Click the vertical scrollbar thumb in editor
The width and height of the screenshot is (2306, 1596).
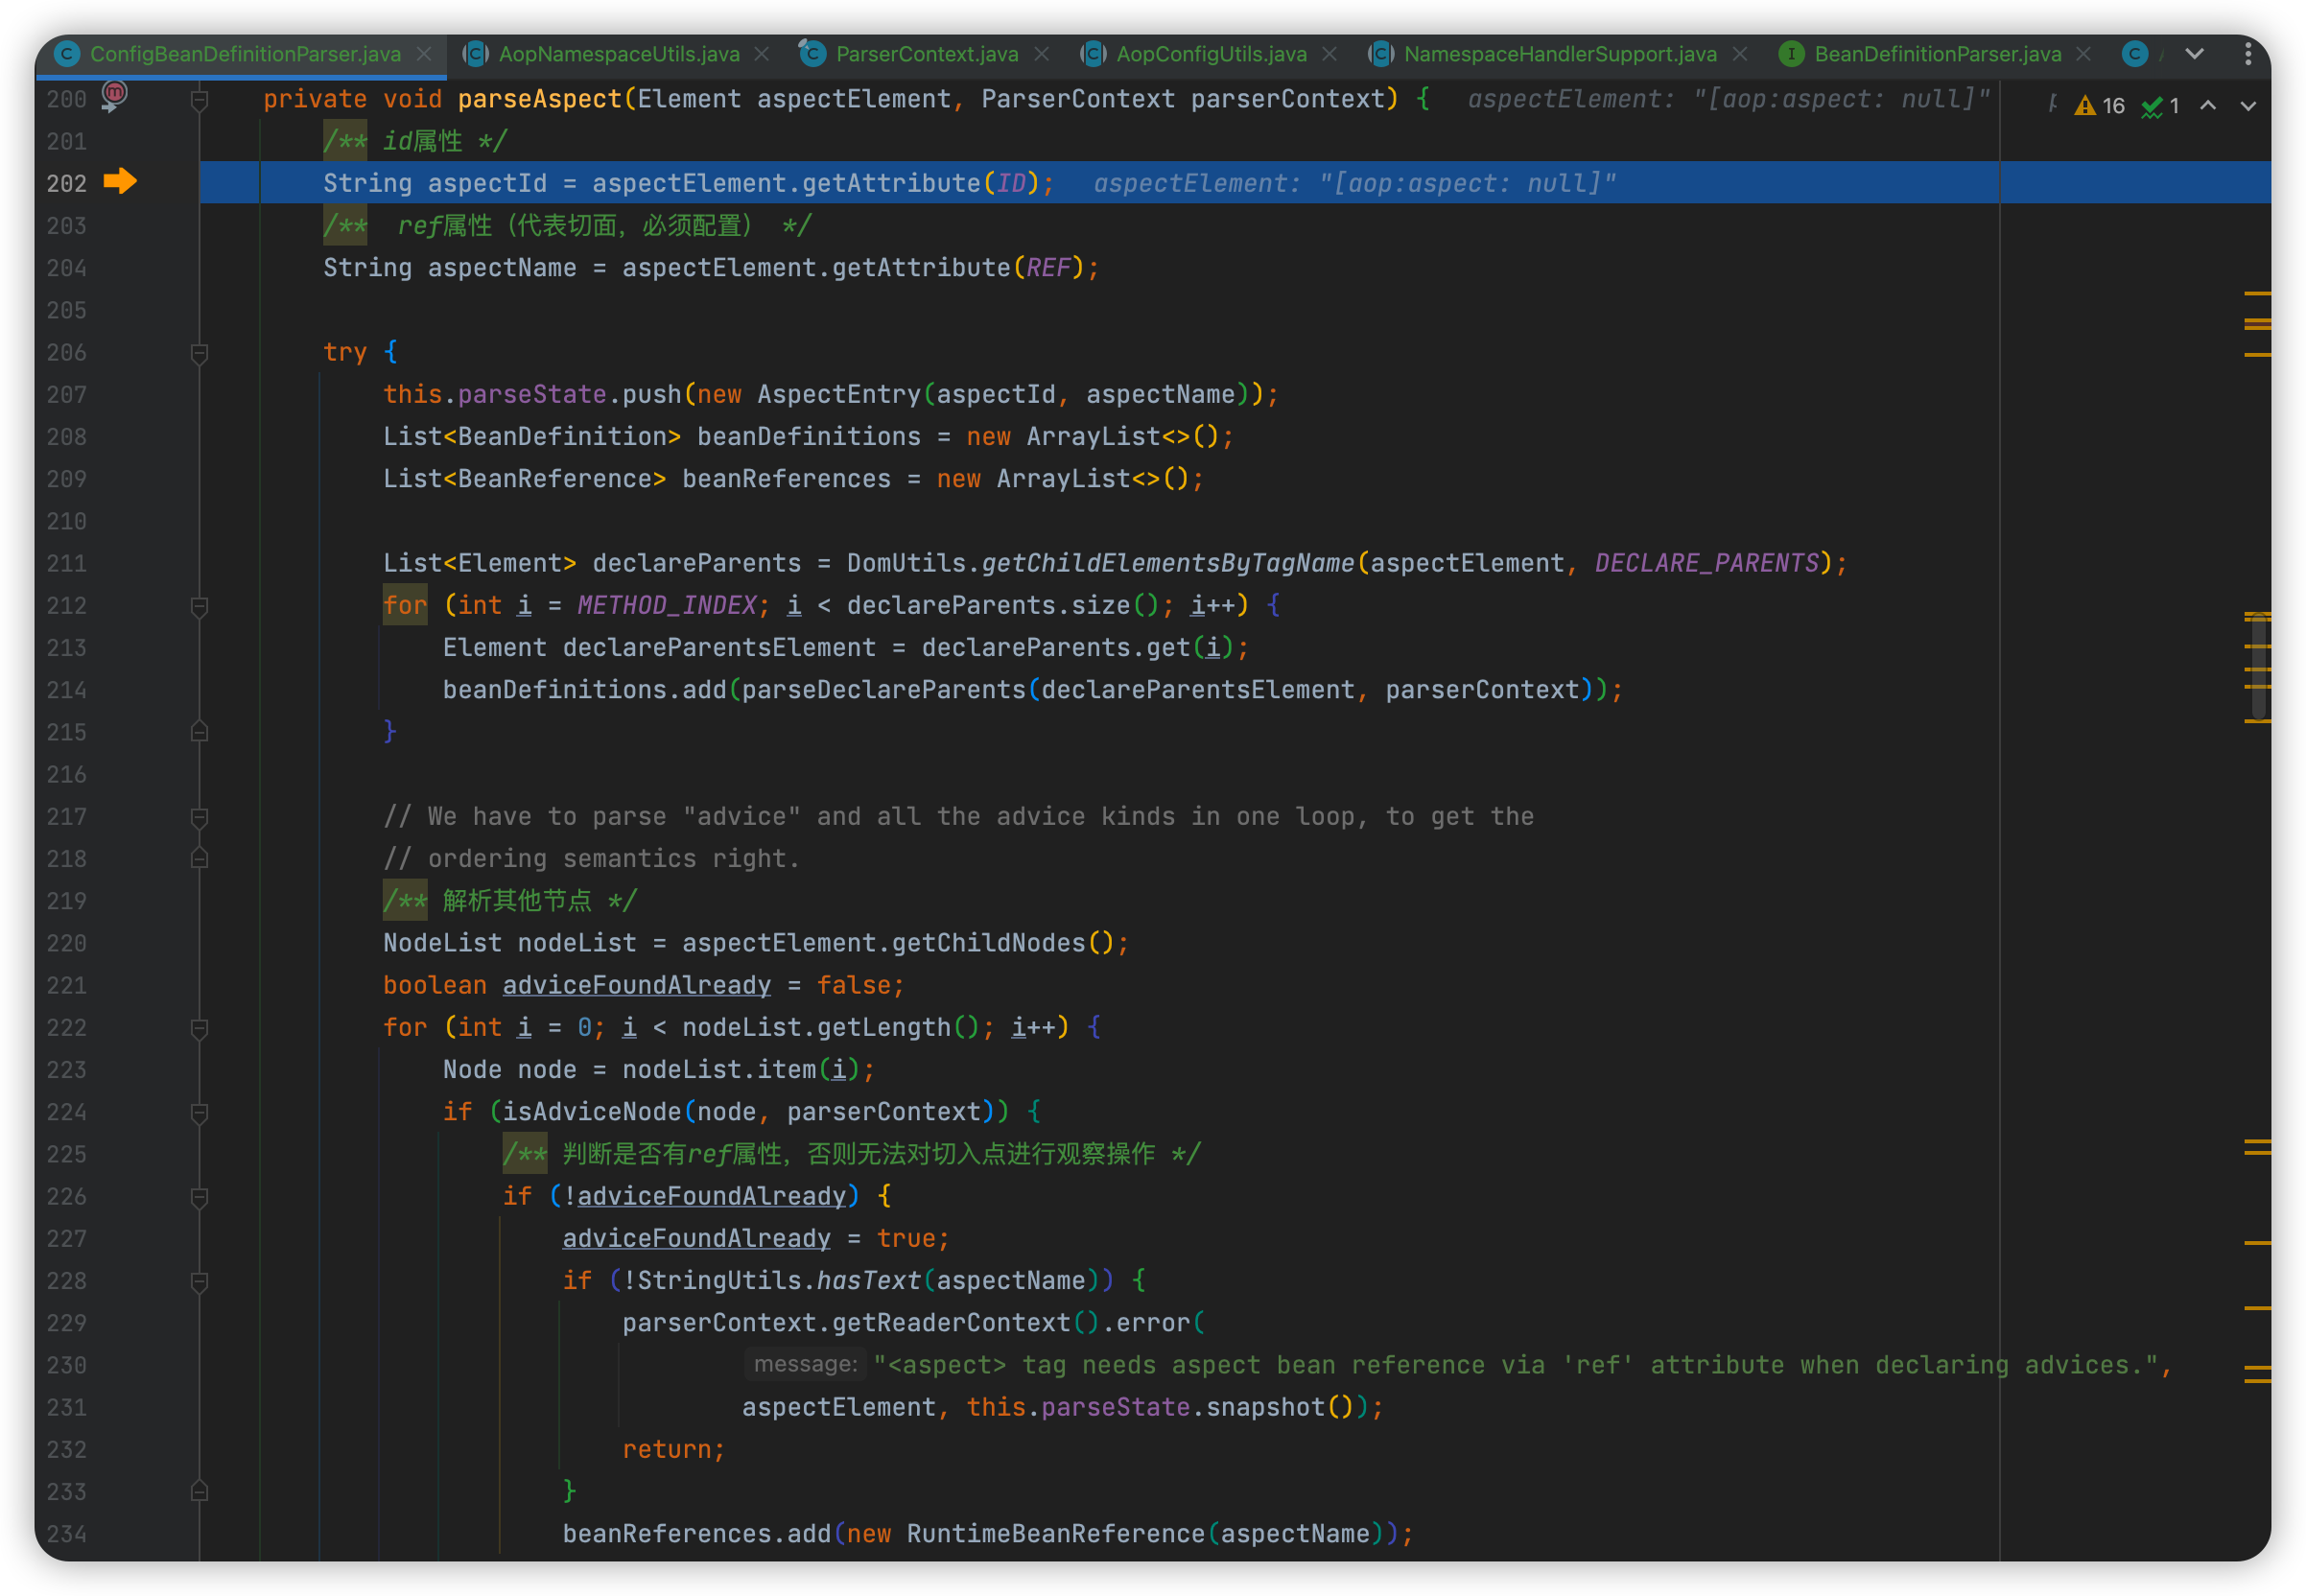(2258, 665)
